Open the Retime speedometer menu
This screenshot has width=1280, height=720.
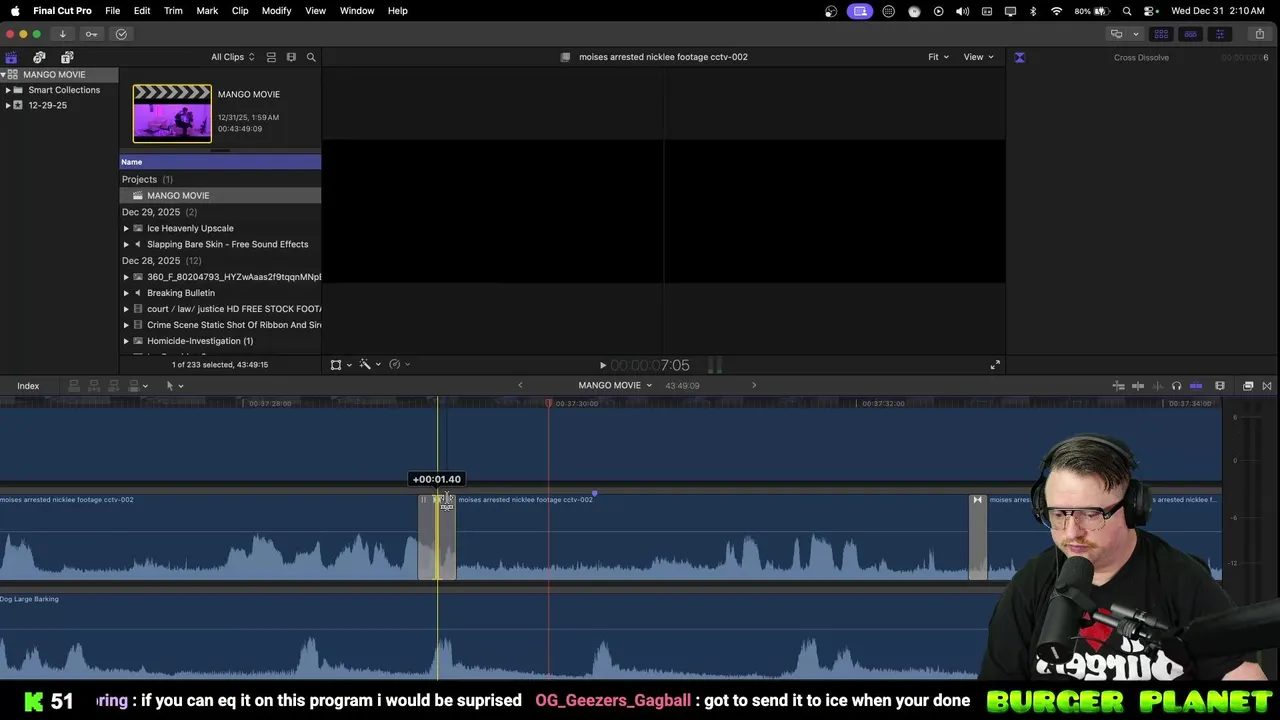pos(399,365)
